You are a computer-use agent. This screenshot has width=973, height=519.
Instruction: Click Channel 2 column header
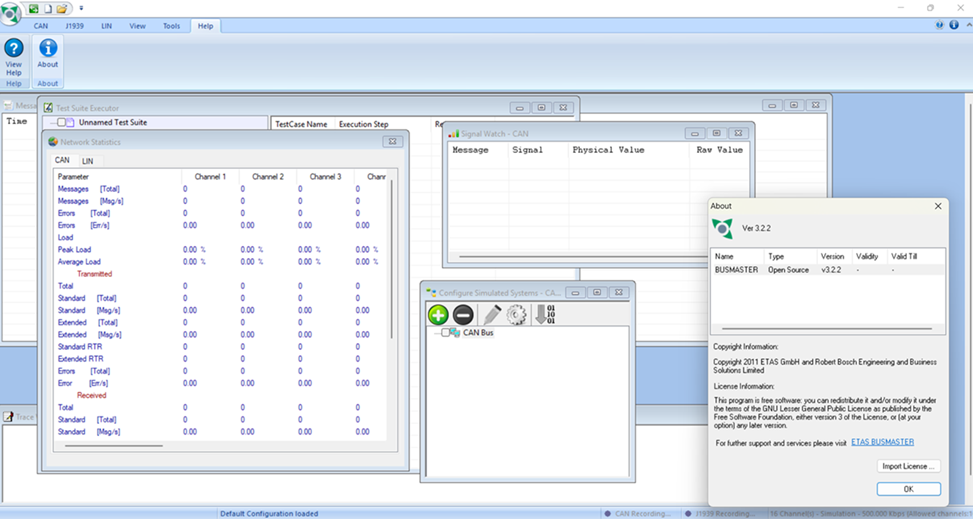click(x=267, y=177)
